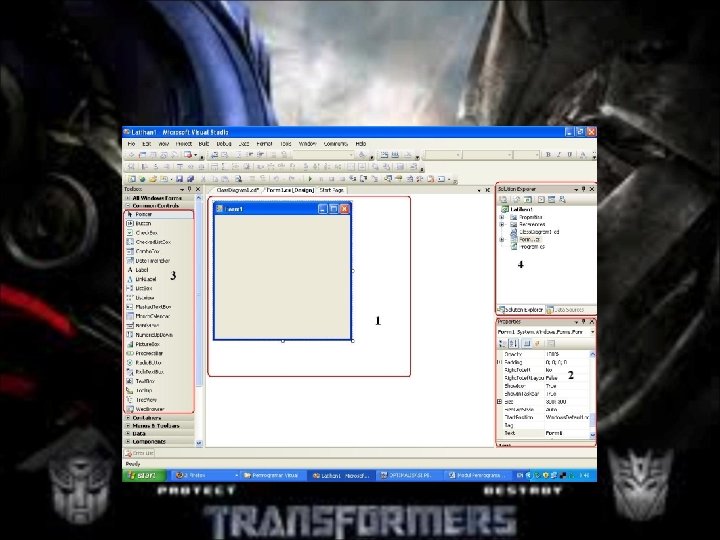Select the LinkLabel control
This screenshot has height=540, width=720.
(159, 279)
